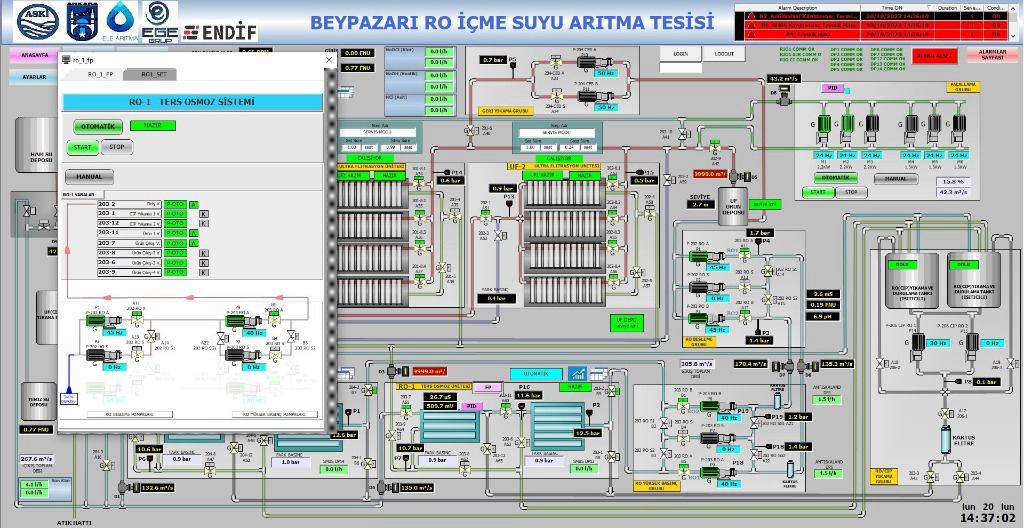Click the pink FP button in RO-1 unit
The height and width of the screenshot is (528, 1024).
(487, 387)
